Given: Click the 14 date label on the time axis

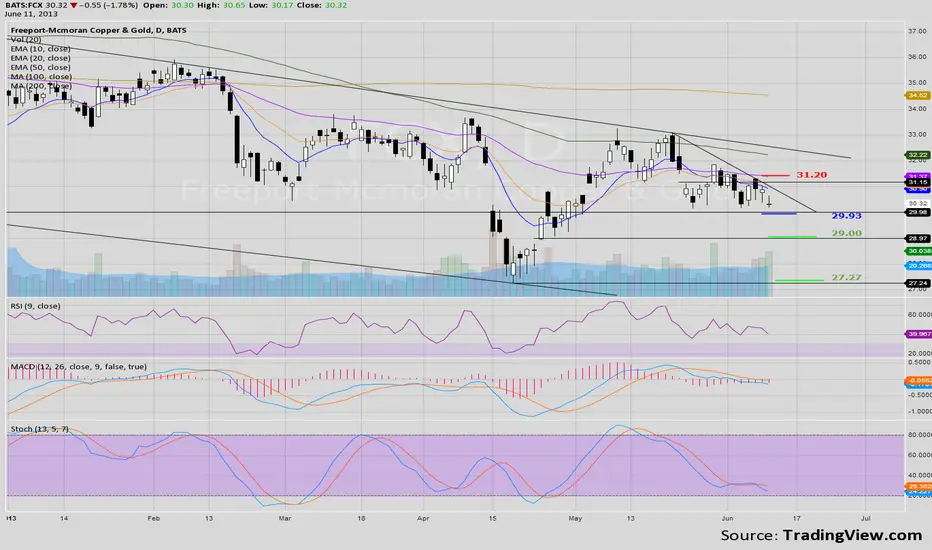Looking at the screenshot, I should [64, 518].
